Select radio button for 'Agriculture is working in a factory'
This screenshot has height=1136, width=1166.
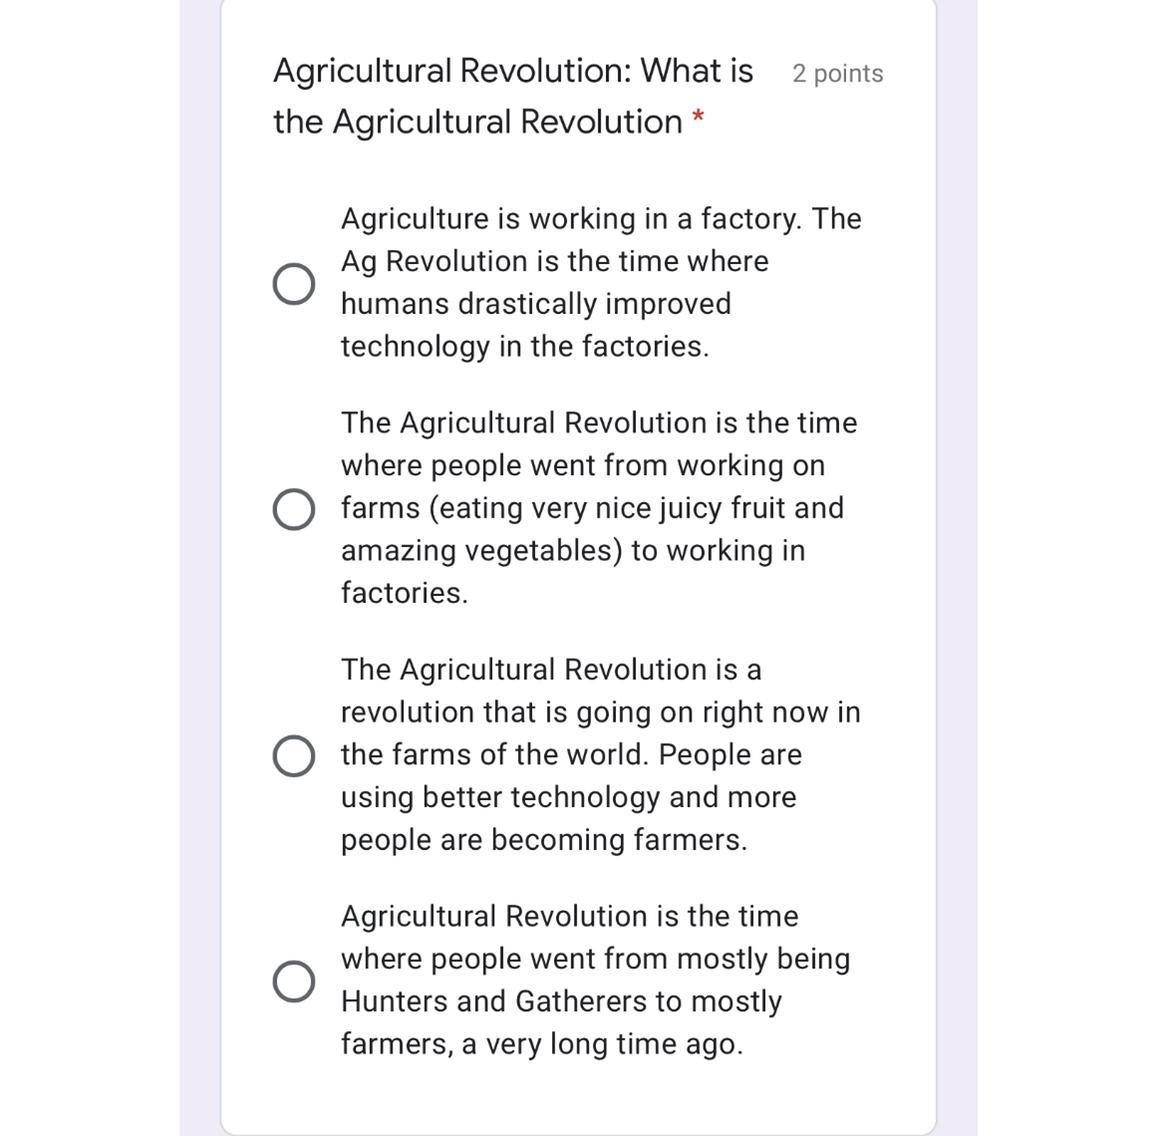pos(293,284)
